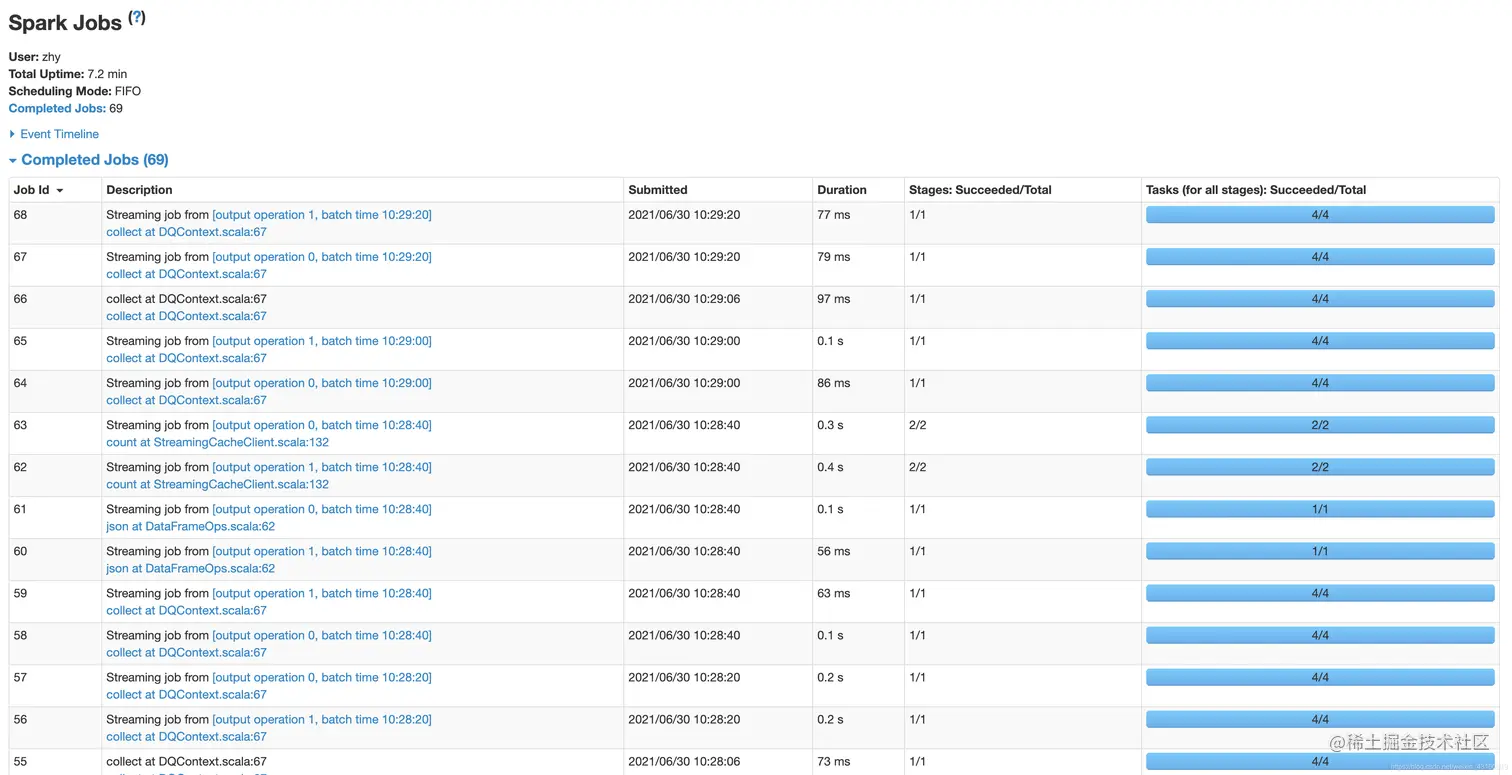
Task: Click job 62's 2/2 tasks progress bar
Action: pos(1320,467)
